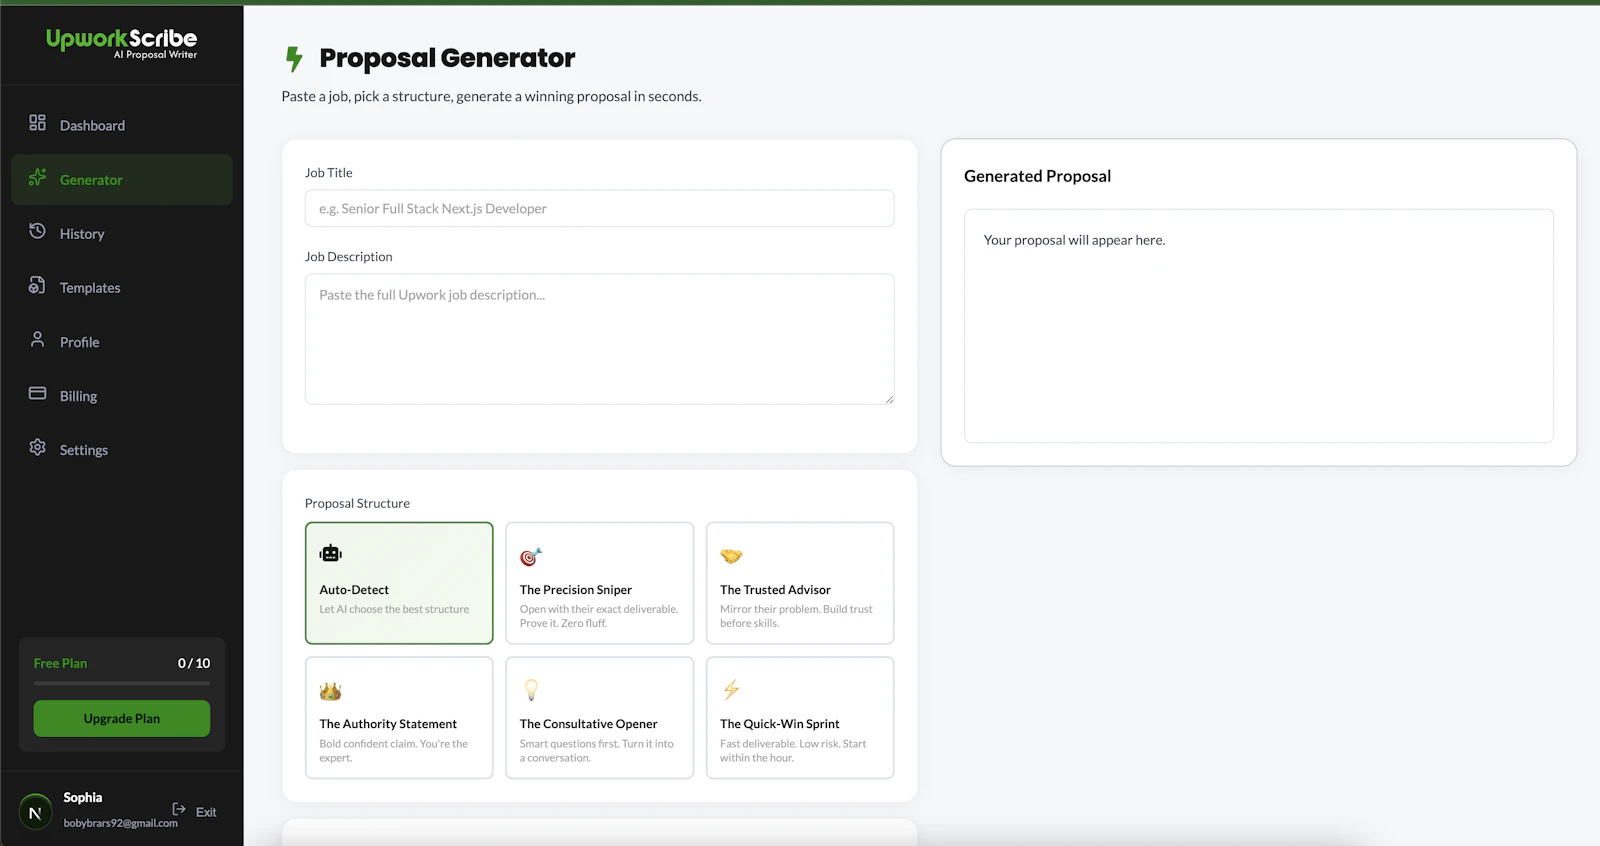The width and height of the screenshot is (1600, 846).
Task: Click the Generated Proposal output box
Action: coord(1259,325)
